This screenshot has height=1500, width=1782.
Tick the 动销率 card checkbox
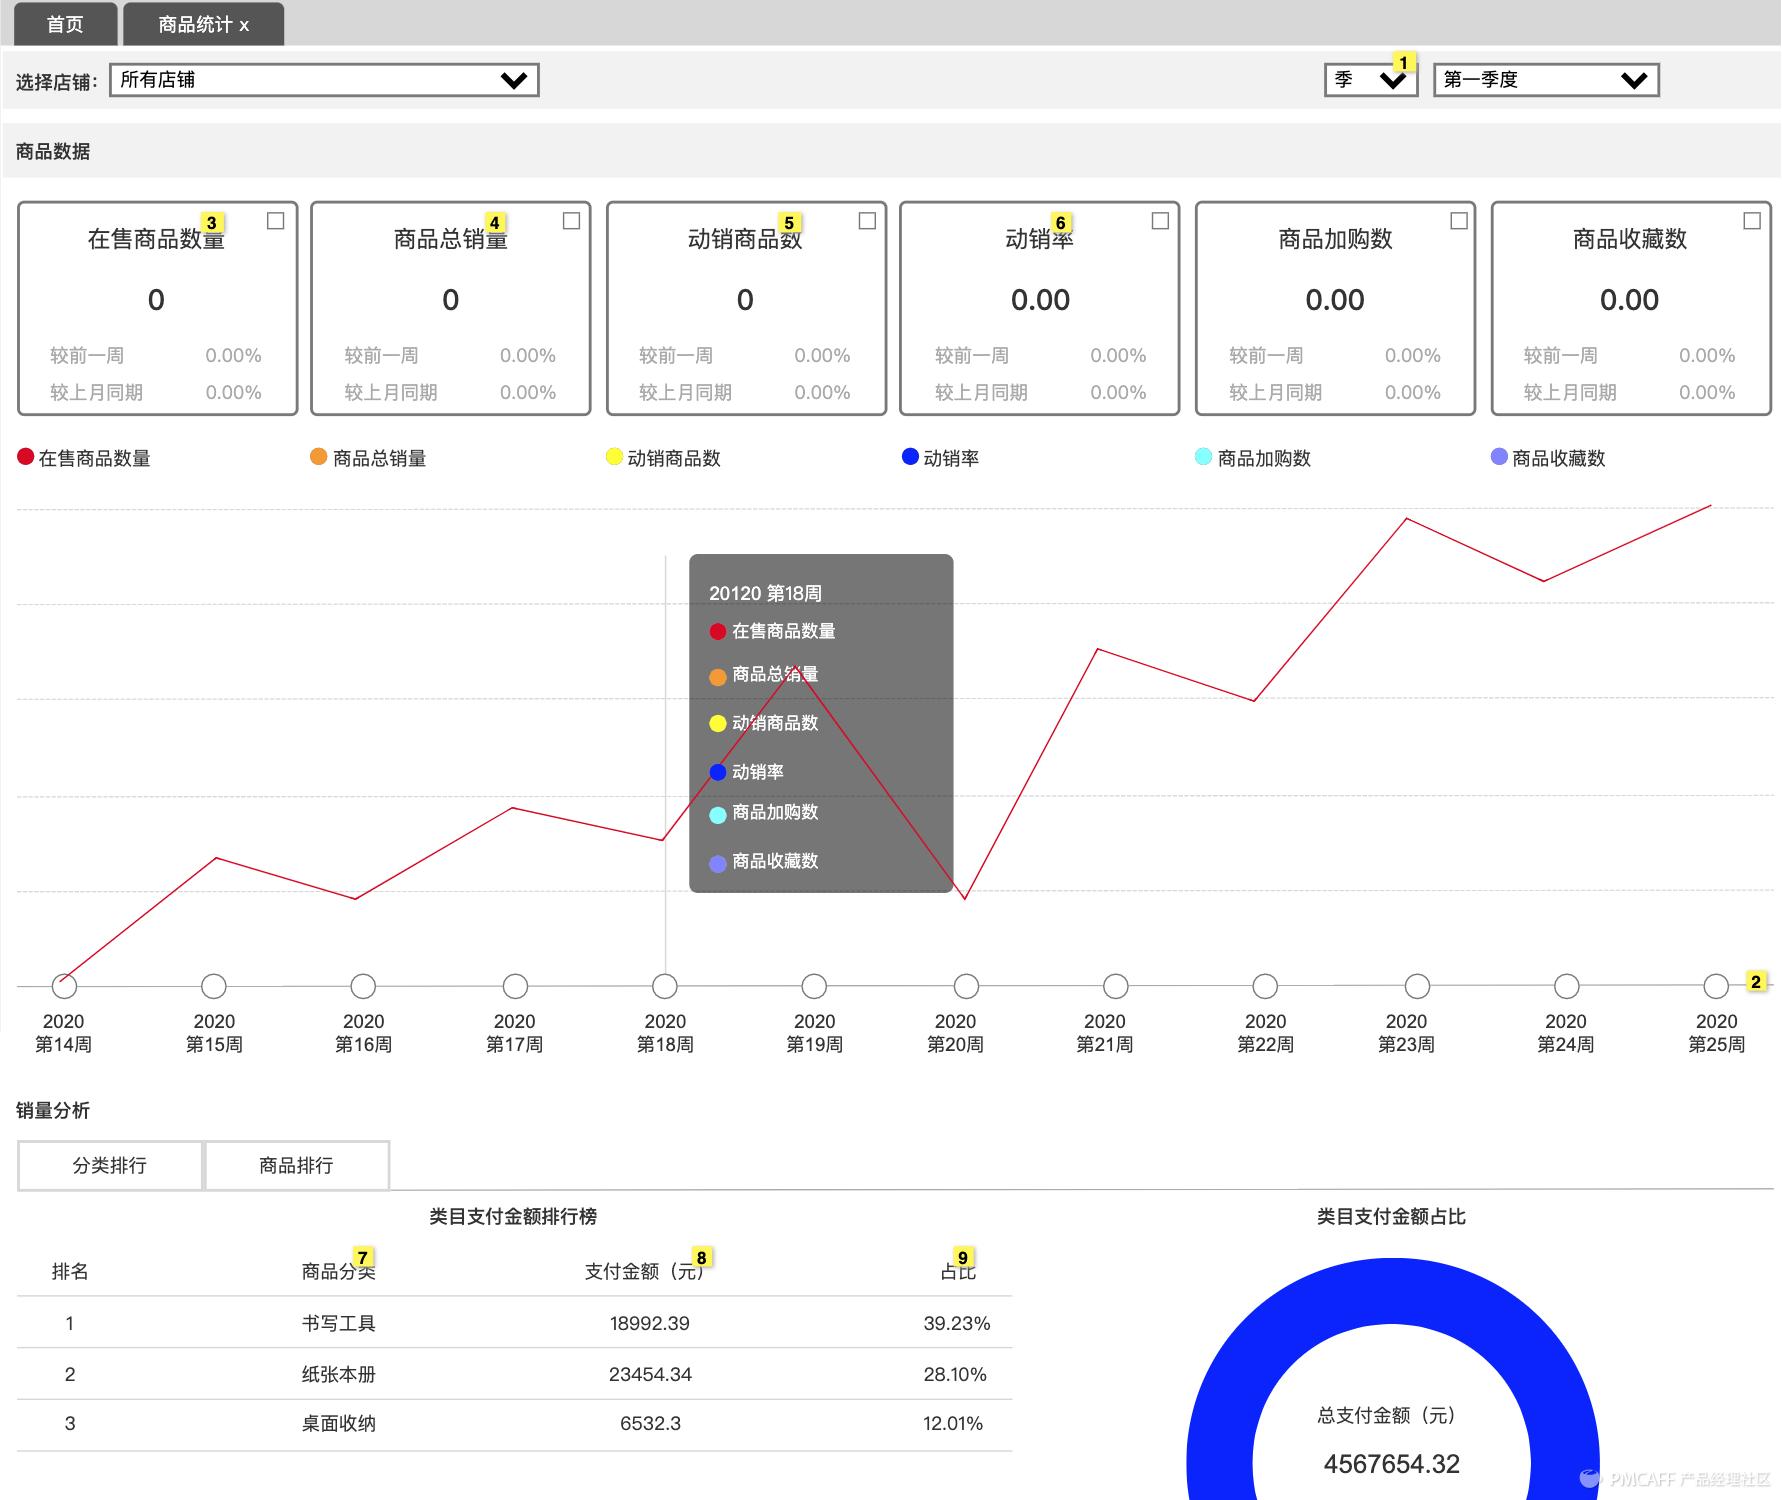[x=1160, y=221]
